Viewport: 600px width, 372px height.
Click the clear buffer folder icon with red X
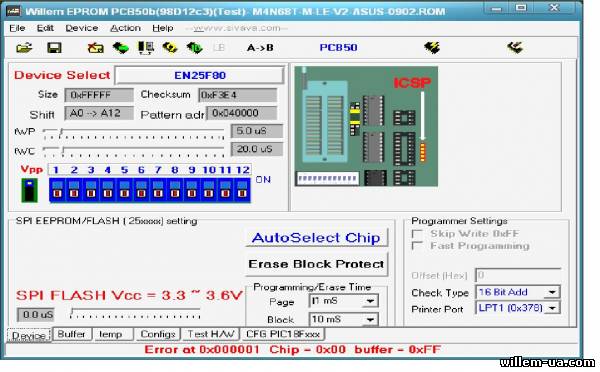[x=95, y=48]
